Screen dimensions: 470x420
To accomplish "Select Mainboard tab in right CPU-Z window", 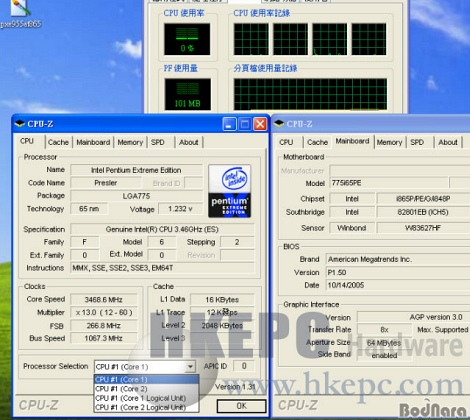I will [x=352, y=141].
